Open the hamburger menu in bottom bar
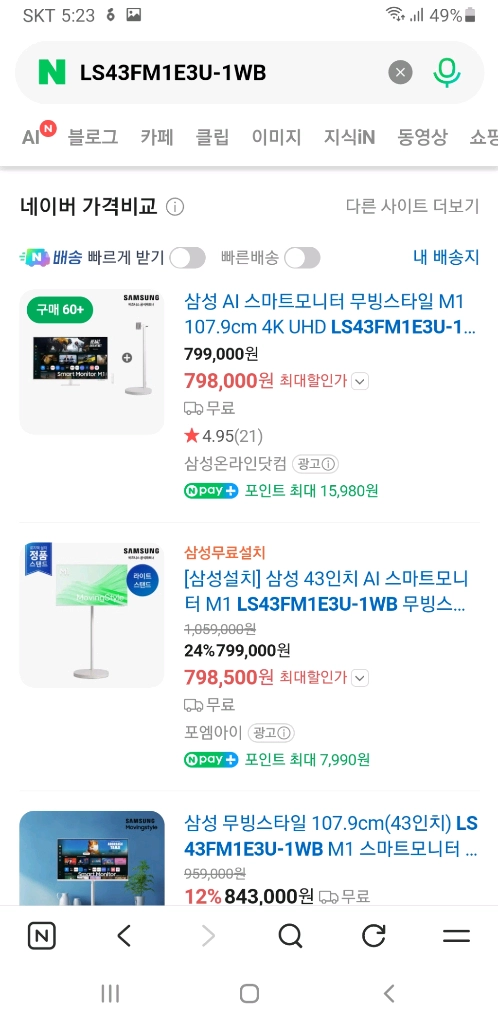The height and width of the screenshot is (1024, 498). click(456, 936)
